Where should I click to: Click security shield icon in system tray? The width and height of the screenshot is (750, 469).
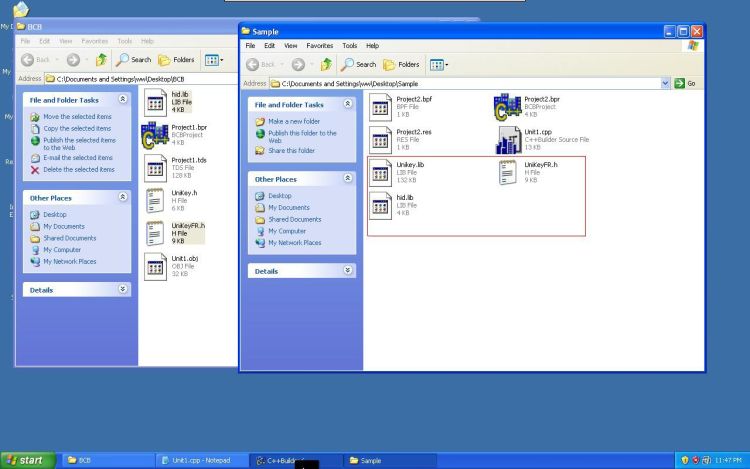684,460
